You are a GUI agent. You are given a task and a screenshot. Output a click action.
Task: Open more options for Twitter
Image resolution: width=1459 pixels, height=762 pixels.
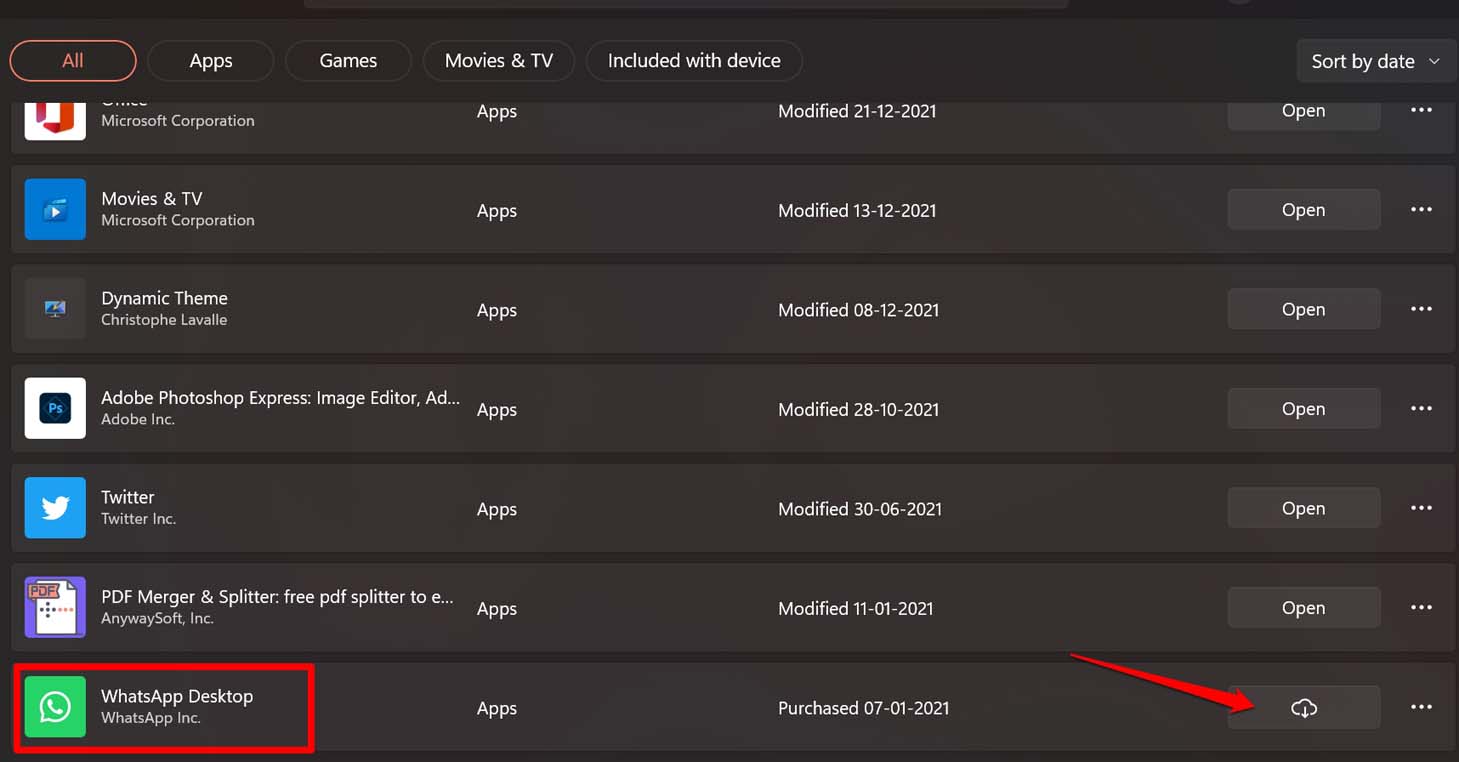pos(1421,508)
